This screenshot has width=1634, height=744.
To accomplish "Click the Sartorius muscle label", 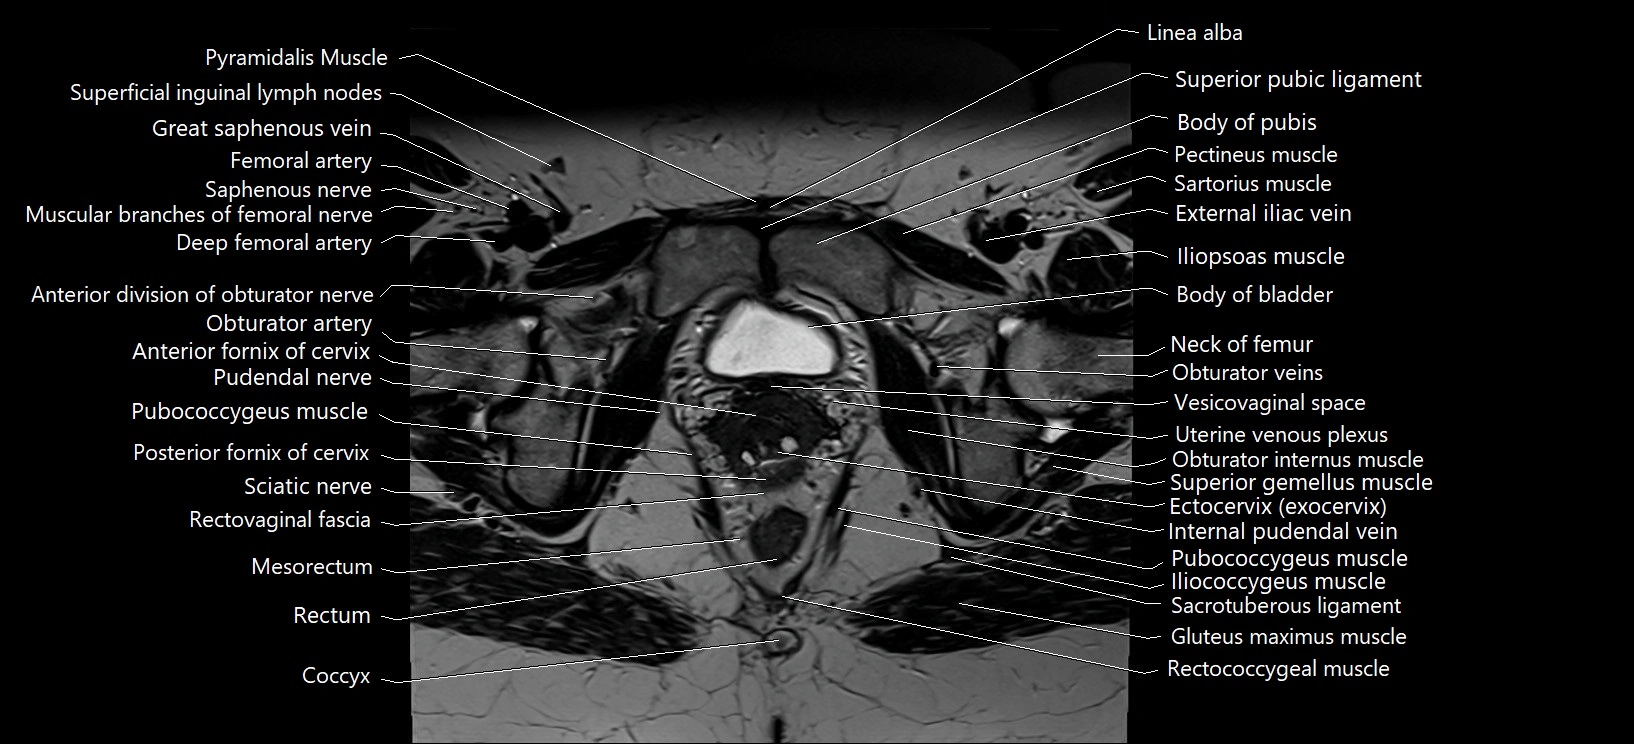I will (x=1253, y=184).
